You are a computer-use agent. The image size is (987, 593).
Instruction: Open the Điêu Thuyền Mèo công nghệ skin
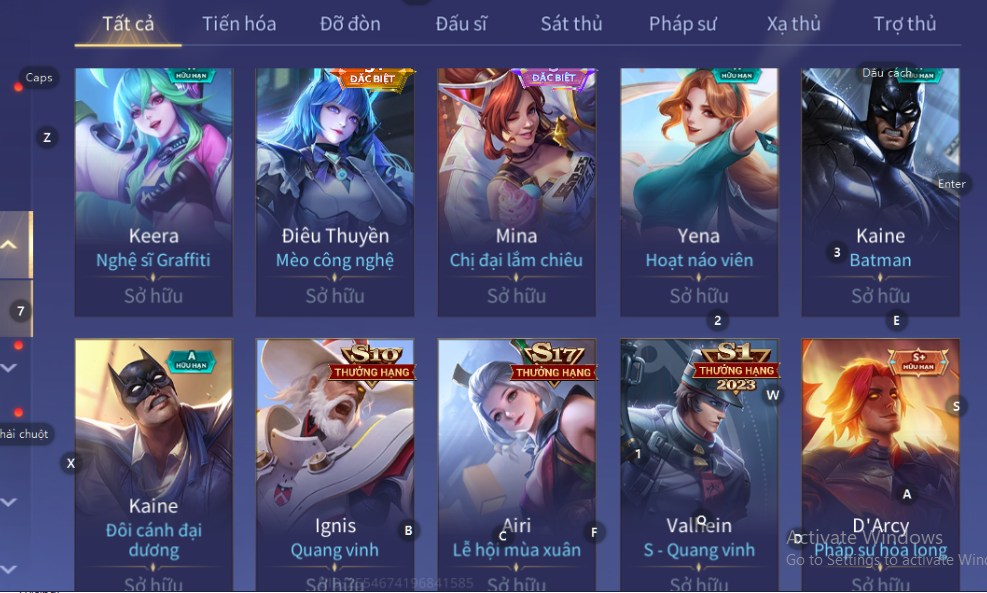pos(335,192)
